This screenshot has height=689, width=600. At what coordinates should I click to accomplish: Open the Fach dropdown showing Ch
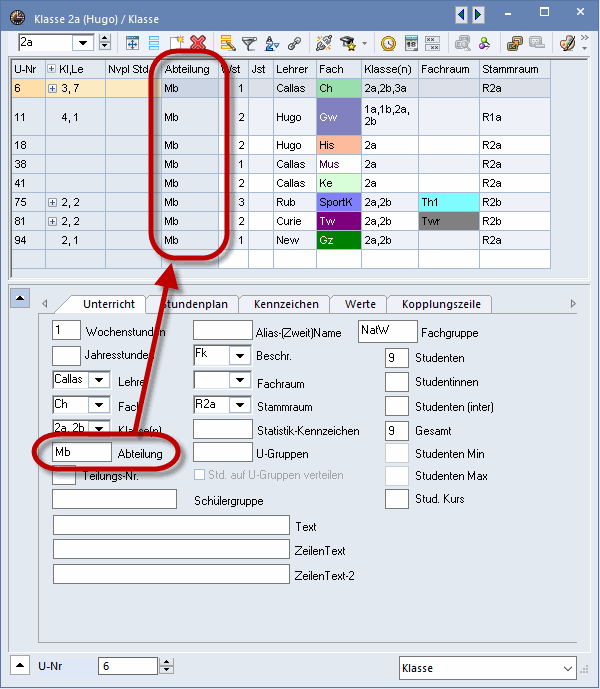(99, 404)
